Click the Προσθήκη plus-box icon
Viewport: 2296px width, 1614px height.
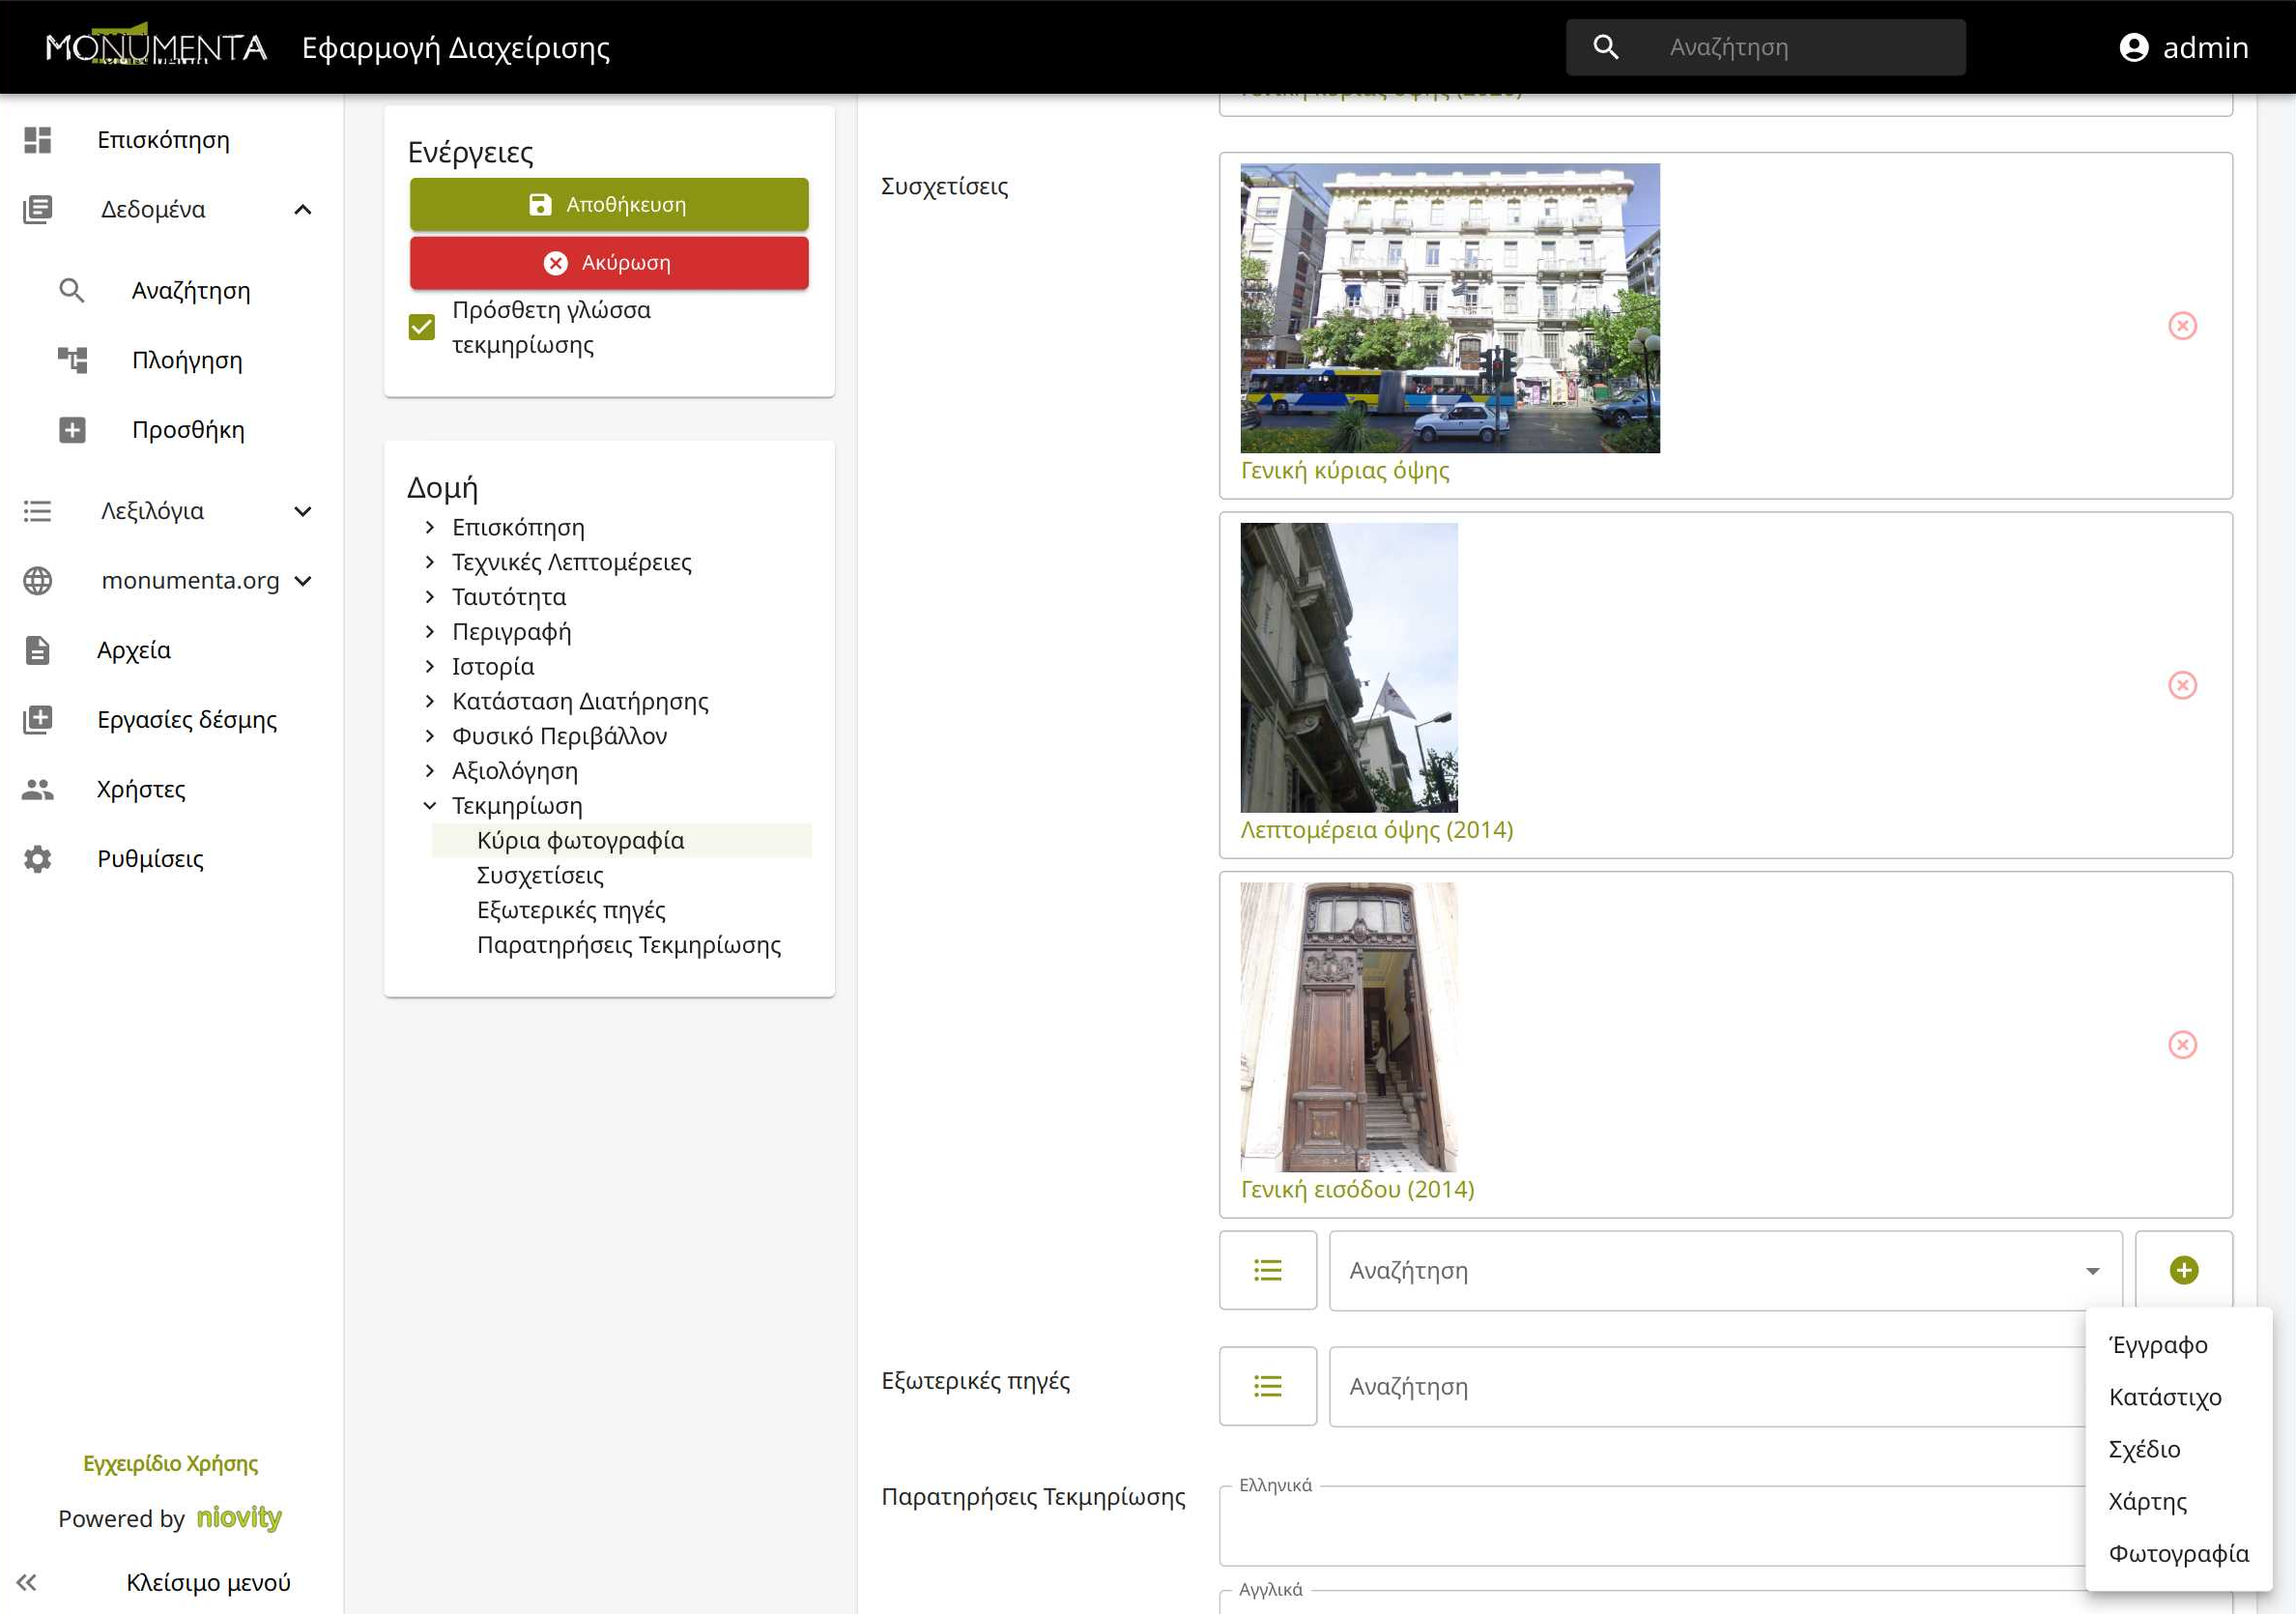(72, 430)
